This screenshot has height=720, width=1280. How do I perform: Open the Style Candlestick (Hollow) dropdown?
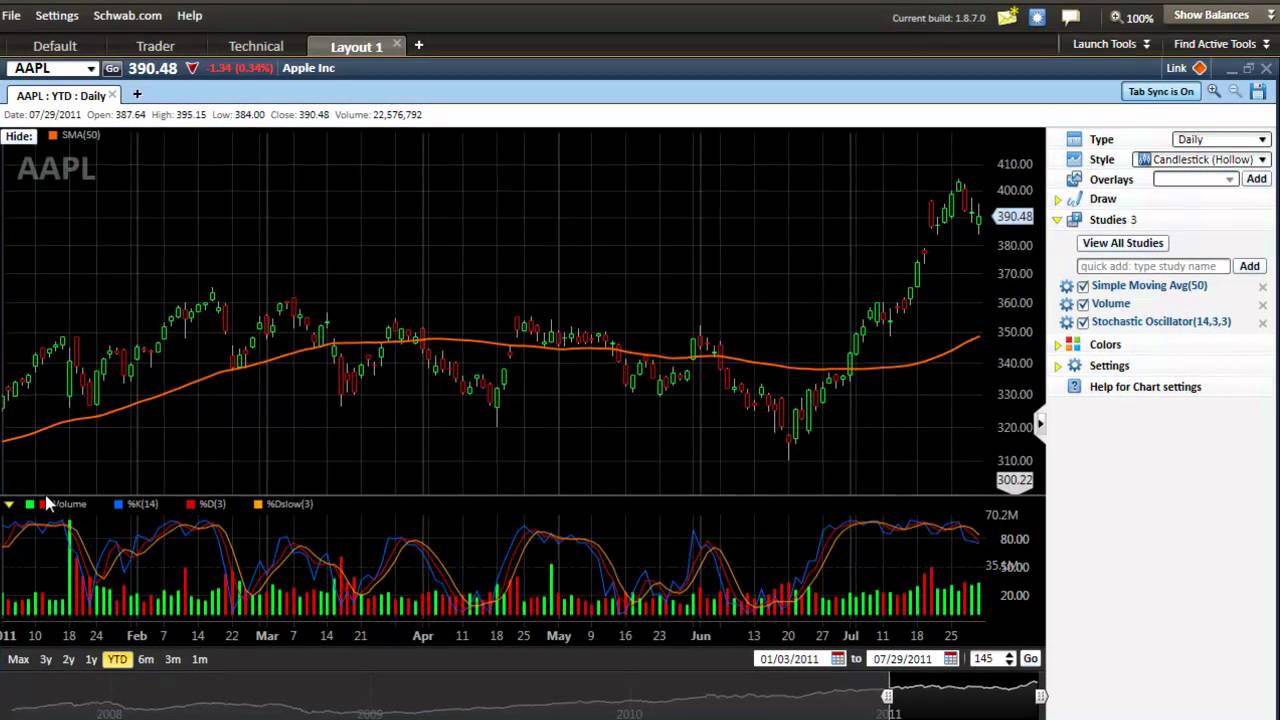coord(1202,159)
